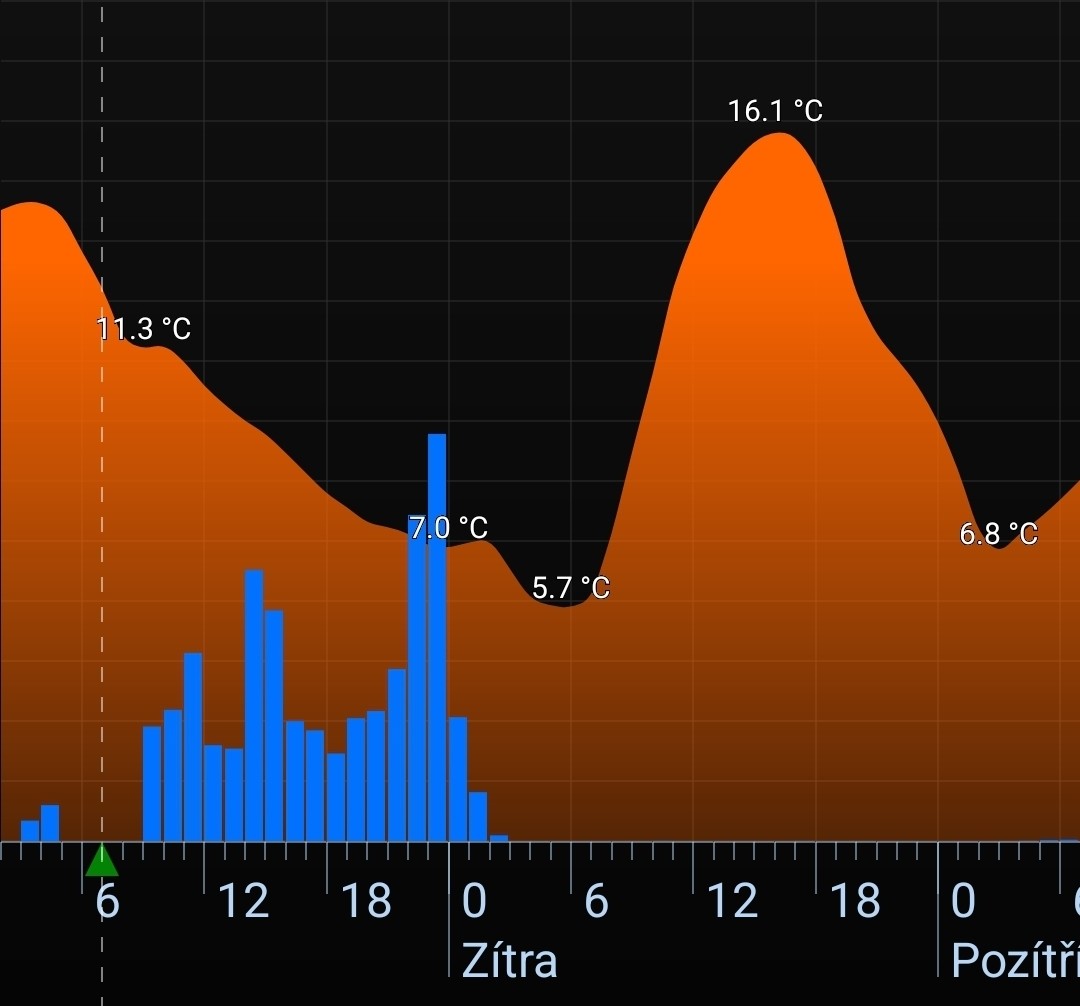Select today's 18 o'clock axis label
The width and height of the screenshot is (1080, 1006).
(x=366, y=902)
